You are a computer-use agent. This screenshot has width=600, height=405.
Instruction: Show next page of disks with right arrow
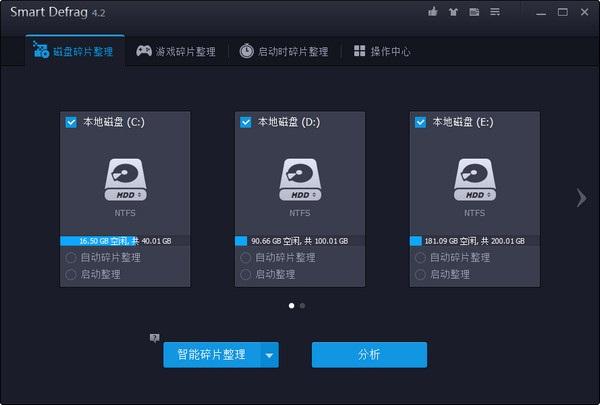pyautogui.click(x=582, y=198)
